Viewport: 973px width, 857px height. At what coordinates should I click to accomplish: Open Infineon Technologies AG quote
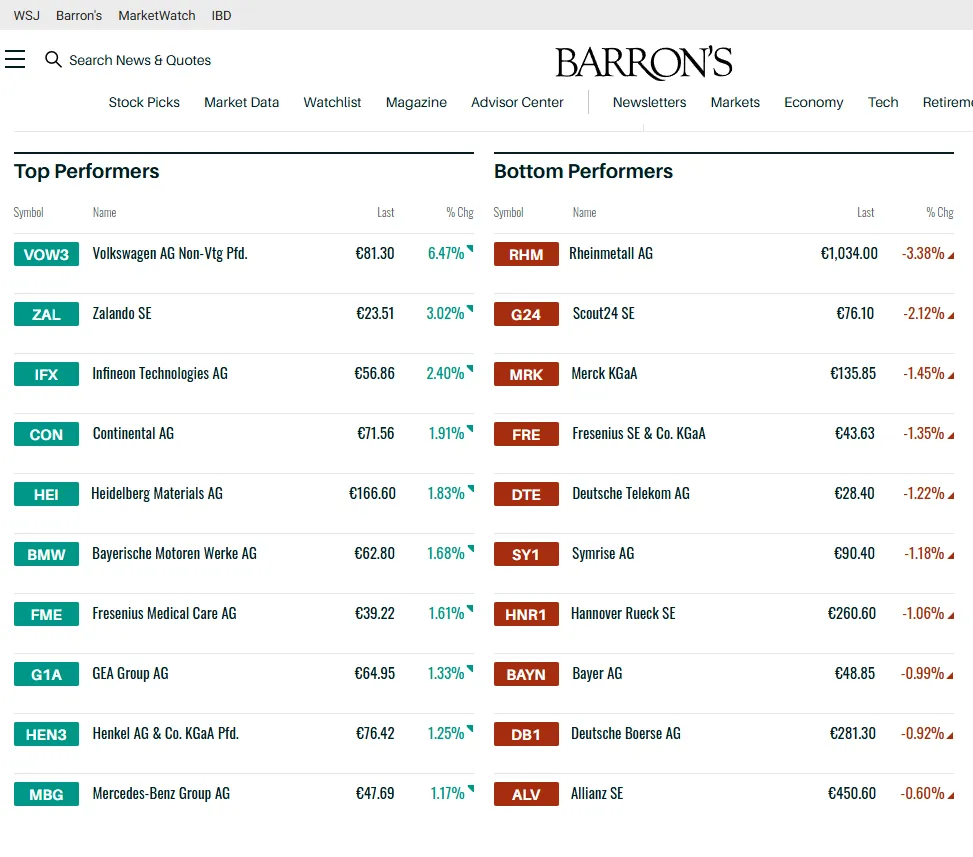[159, 374]
